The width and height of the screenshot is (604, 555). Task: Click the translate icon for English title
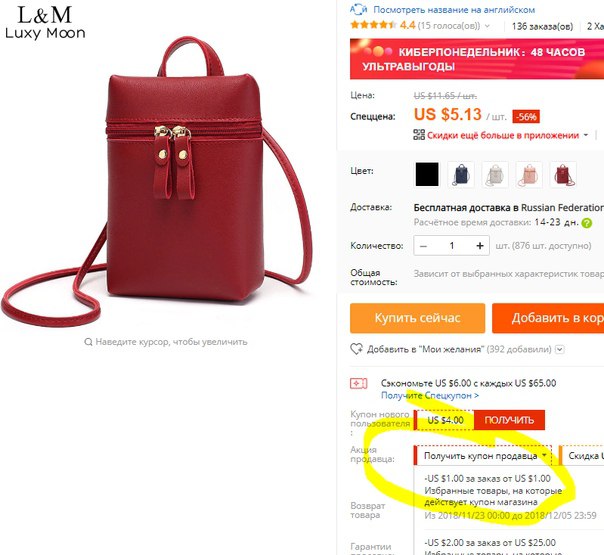click(358, 9)
